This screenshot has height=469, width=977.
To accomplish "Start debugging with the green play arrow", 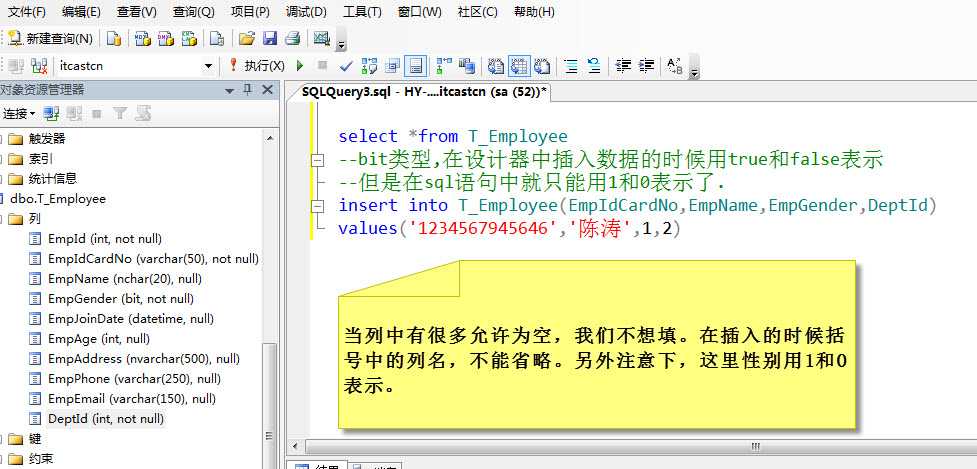I will coord(300,65).
